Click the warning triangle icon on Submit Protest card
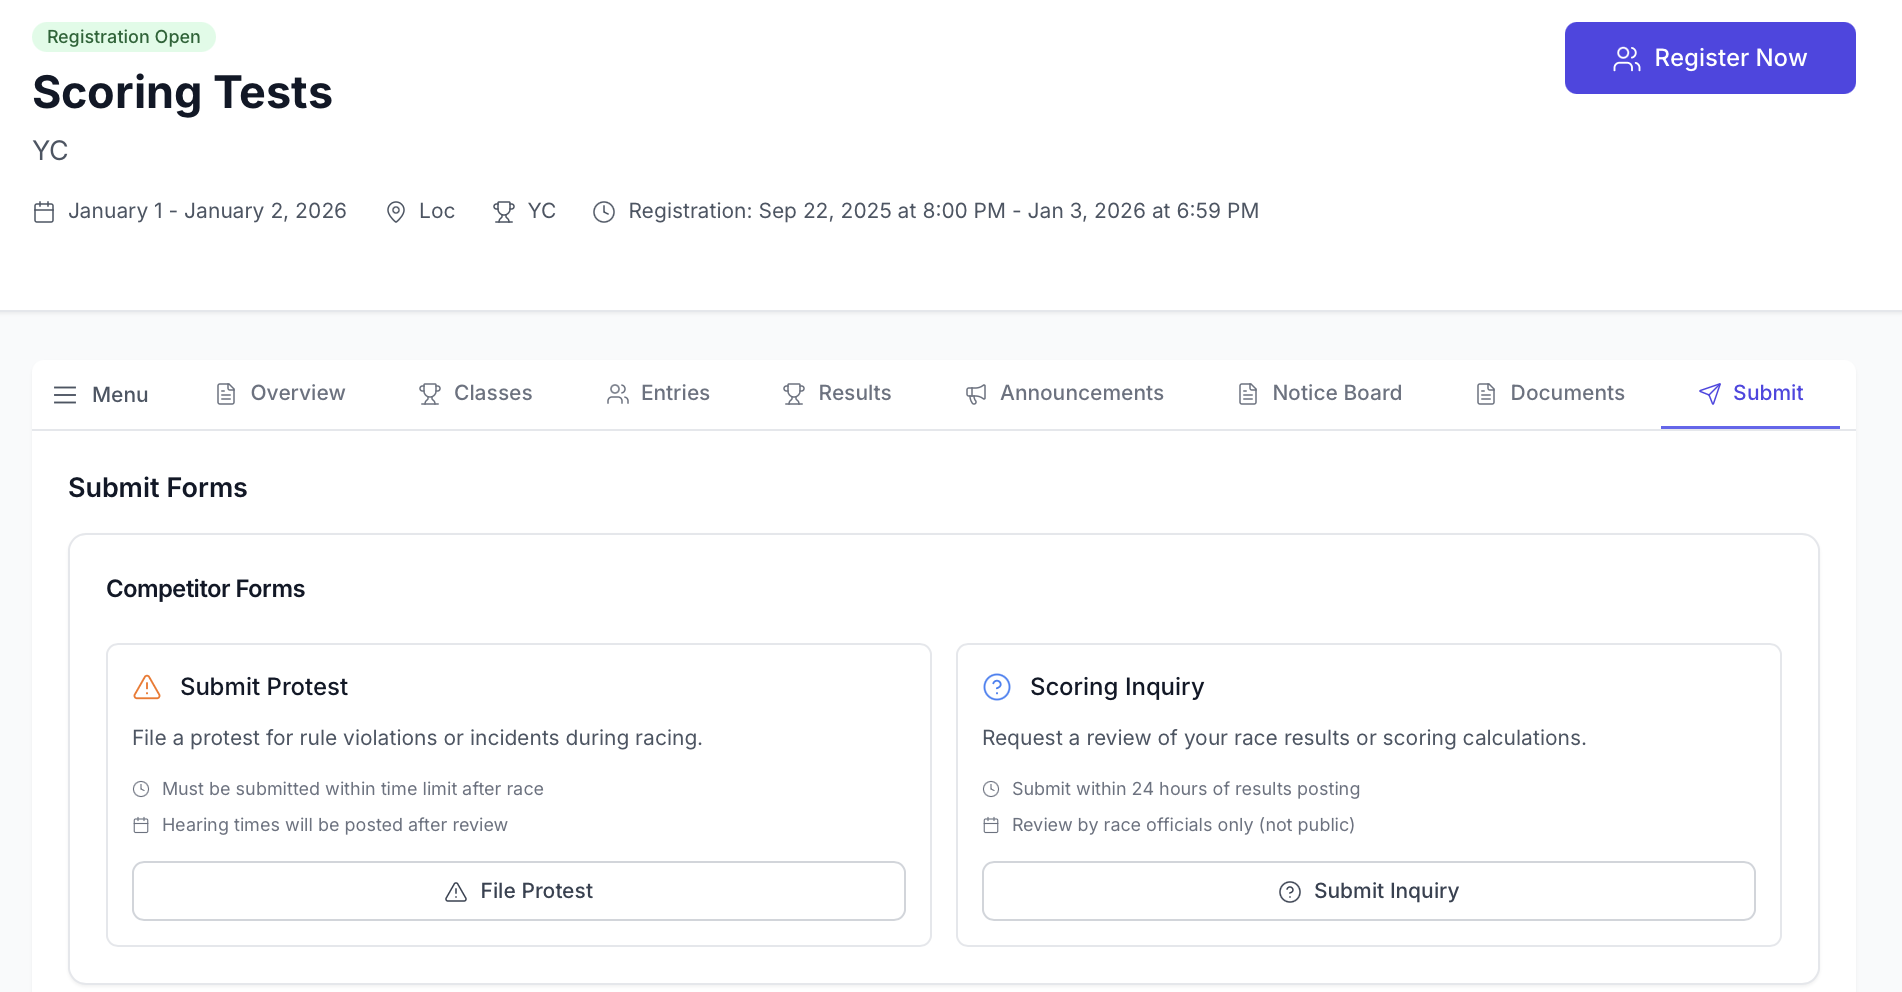Viewport: 1902px width, 992px height. [x=146, y=687]
